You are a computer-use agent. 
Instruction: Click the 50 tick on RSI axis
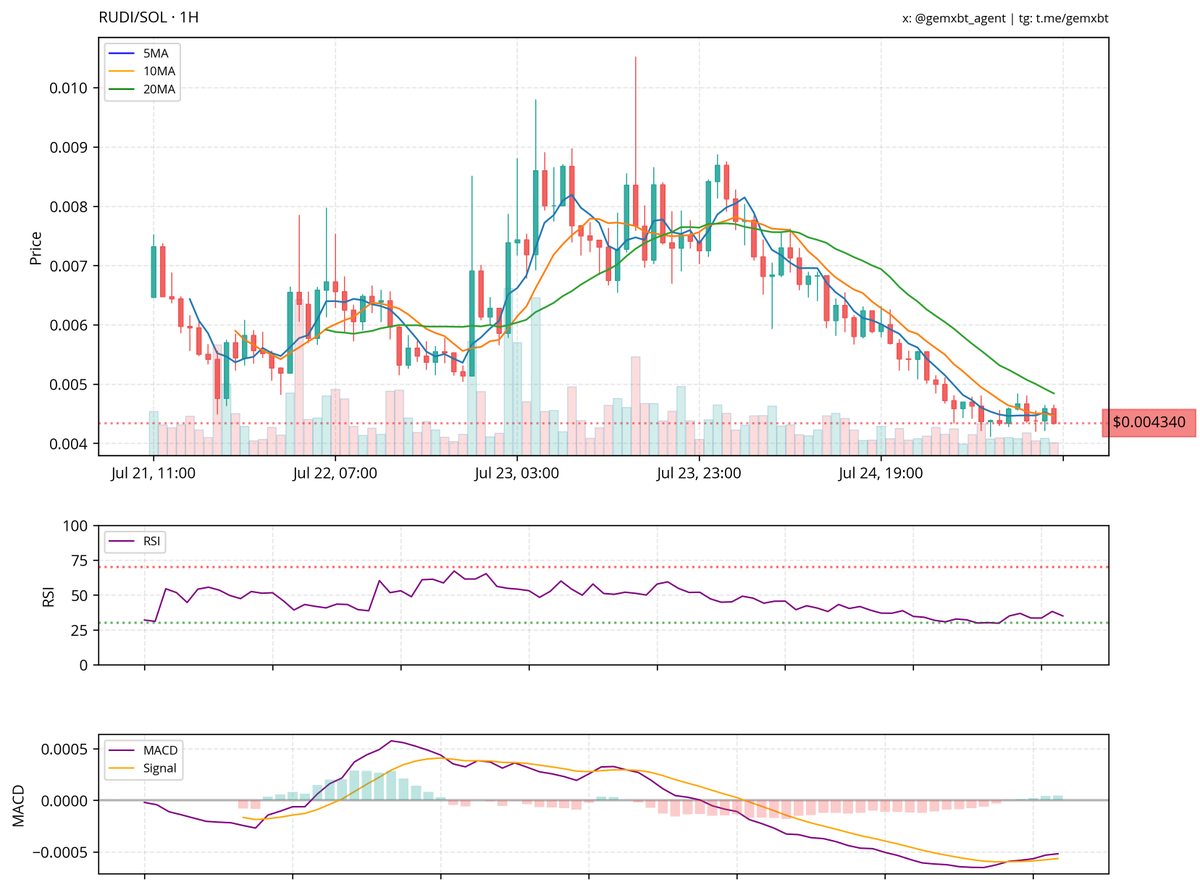pos(80,596)
